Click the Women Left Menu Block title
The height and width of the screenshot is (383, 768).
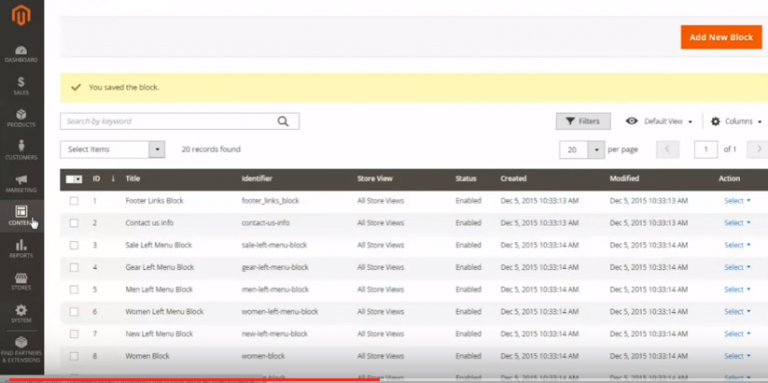(x=165, y=311)
